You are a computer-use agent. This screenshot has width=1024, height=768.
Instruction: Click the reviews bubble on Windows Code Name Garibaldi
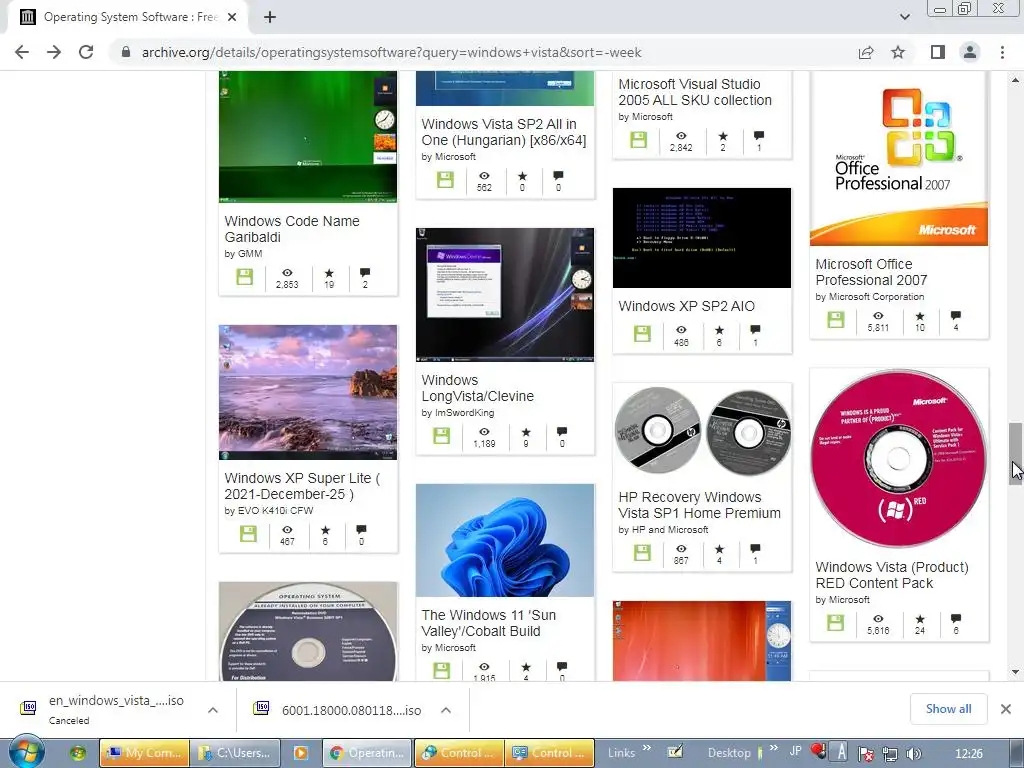click(365, 272)
